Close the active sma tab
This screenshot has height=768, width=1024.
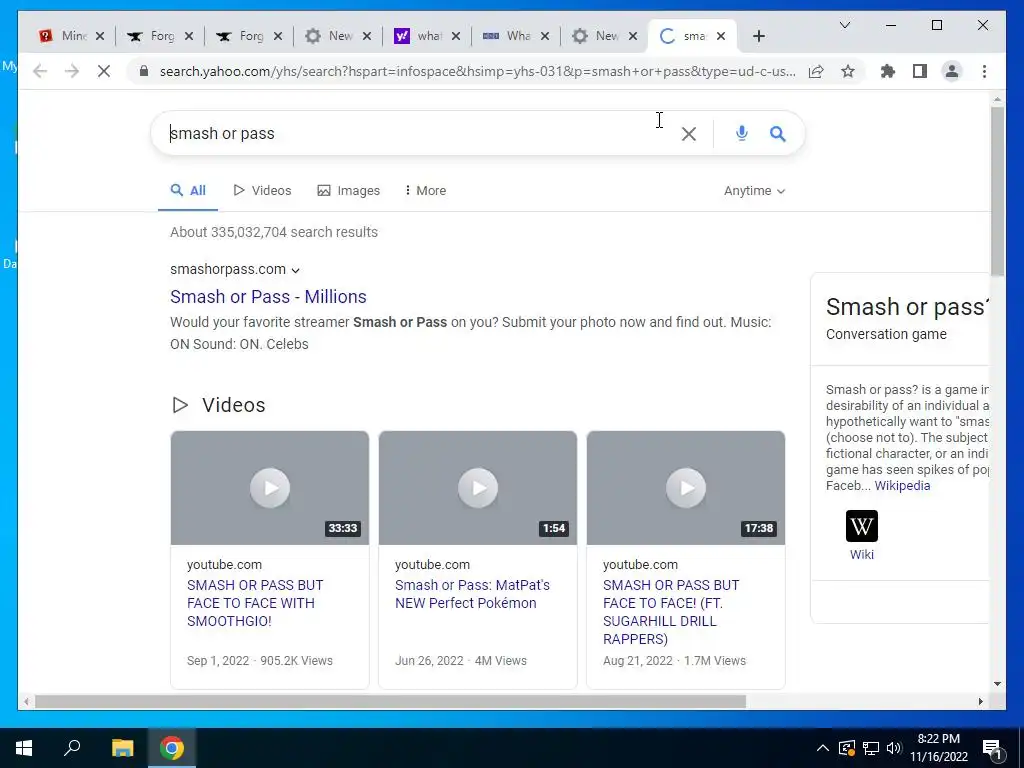click(721, 36)
